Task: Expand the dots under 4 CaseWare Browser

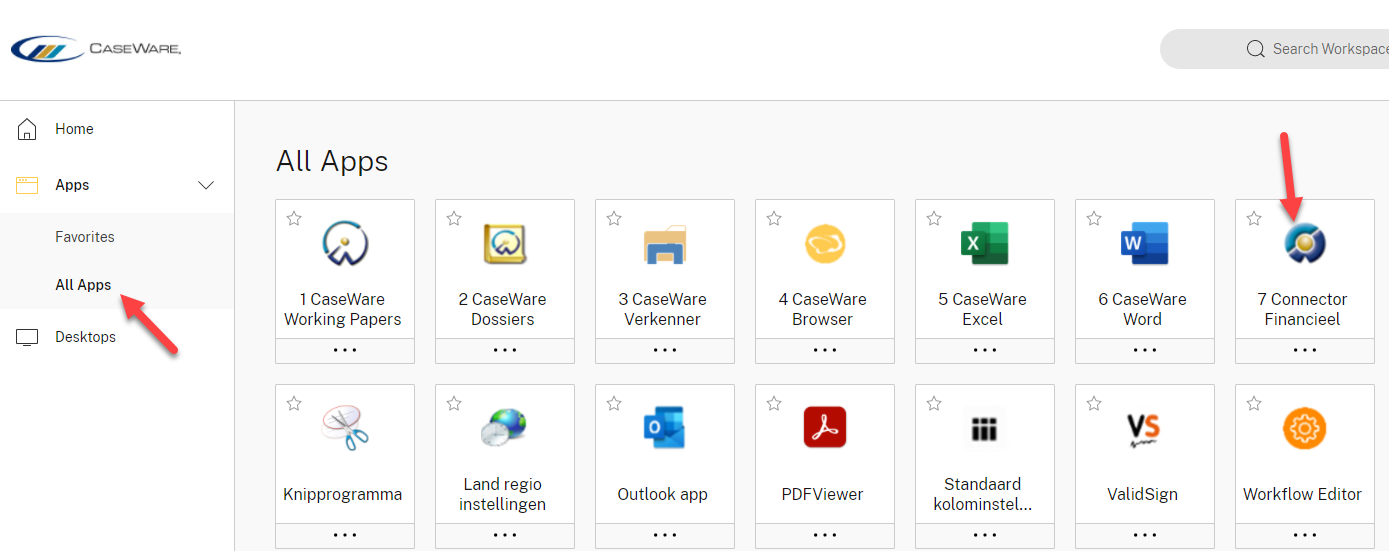Action: pos(825,350)
